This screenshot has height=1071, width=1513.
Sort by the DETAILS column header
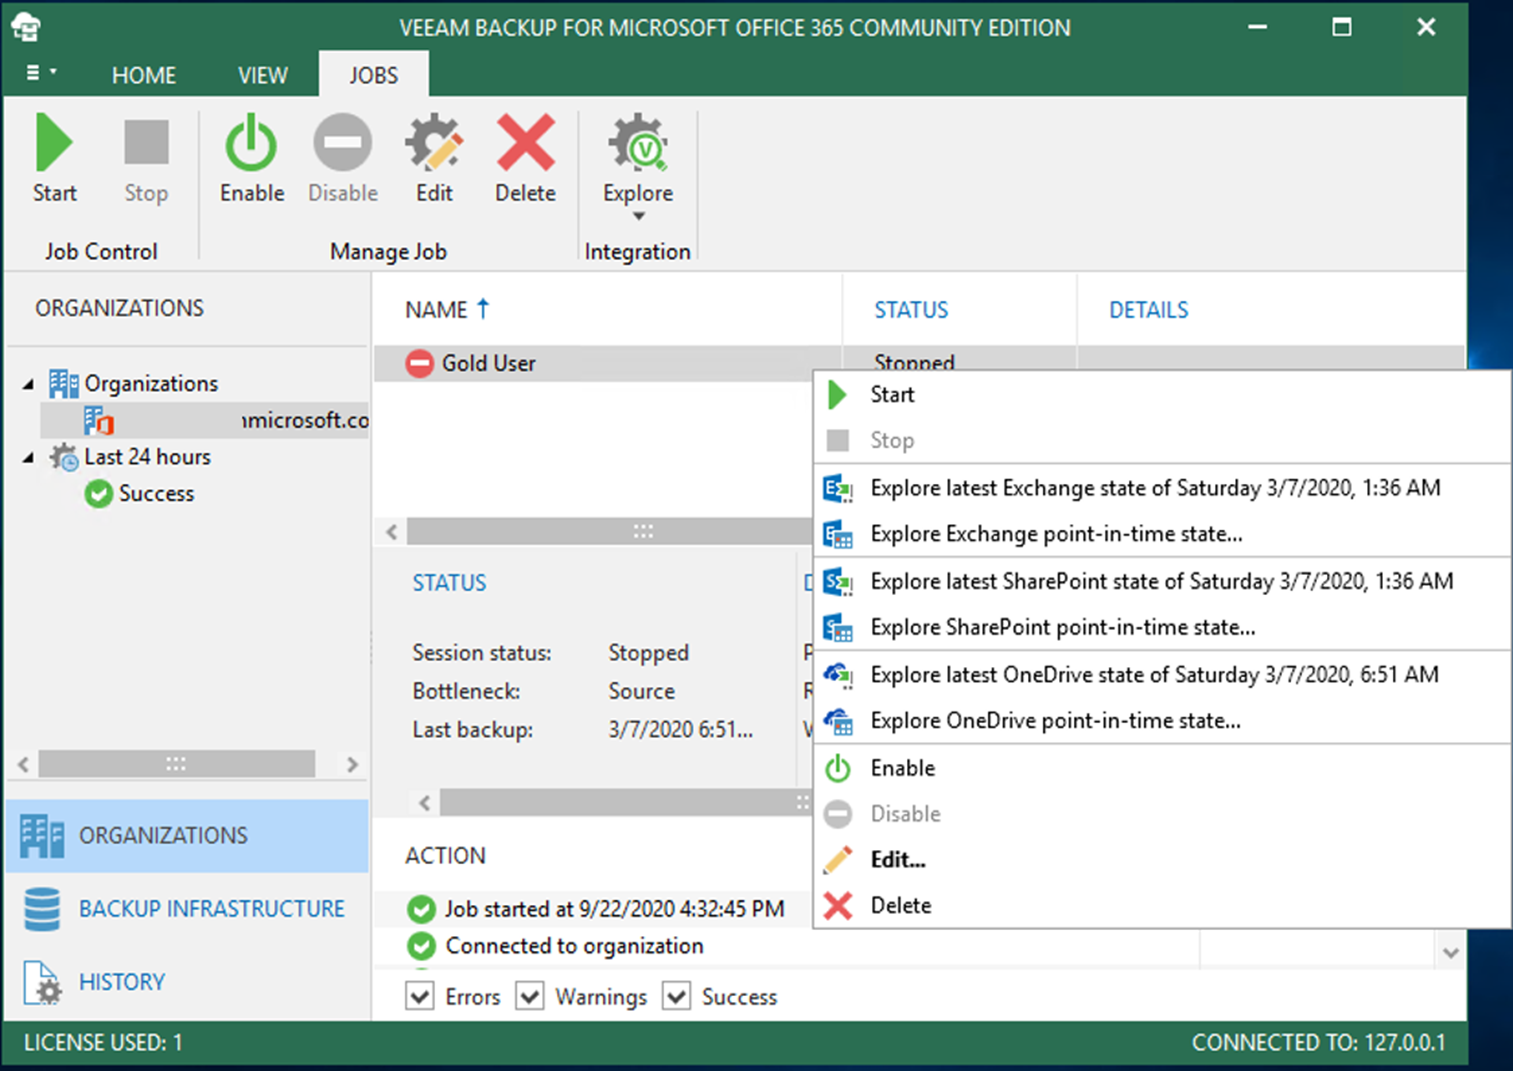[x=1148, y=310]
